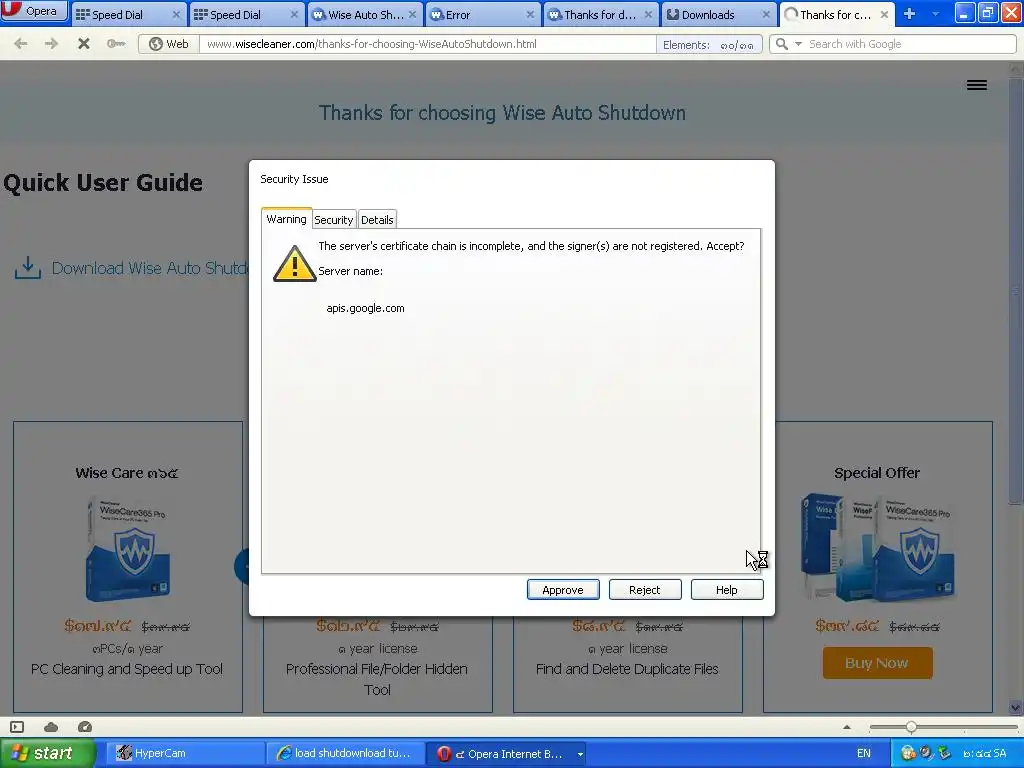Click the Opera Link cloud icon
This screenshot has height=768, width=1024.
pos(51,727)
